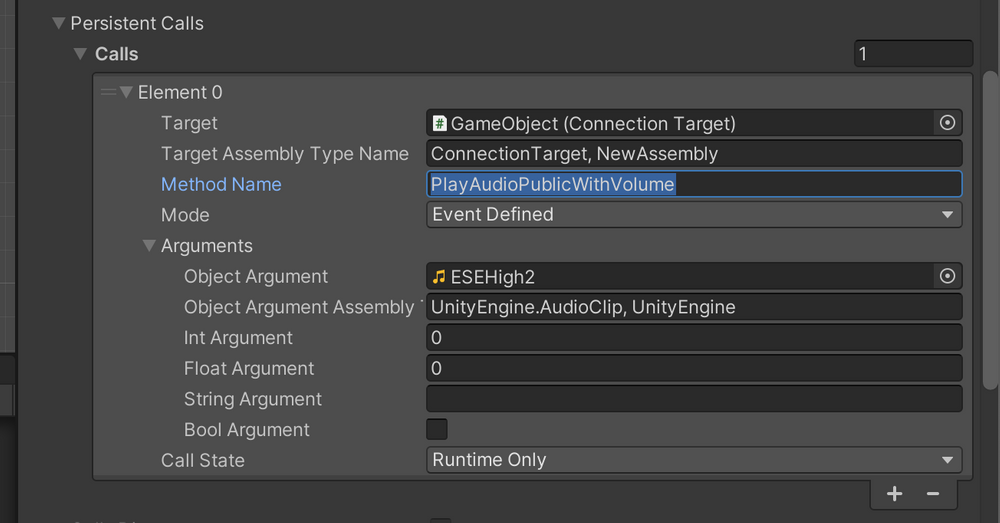
Task: Open the Call State dropdown
Action: tap(693, 460)
